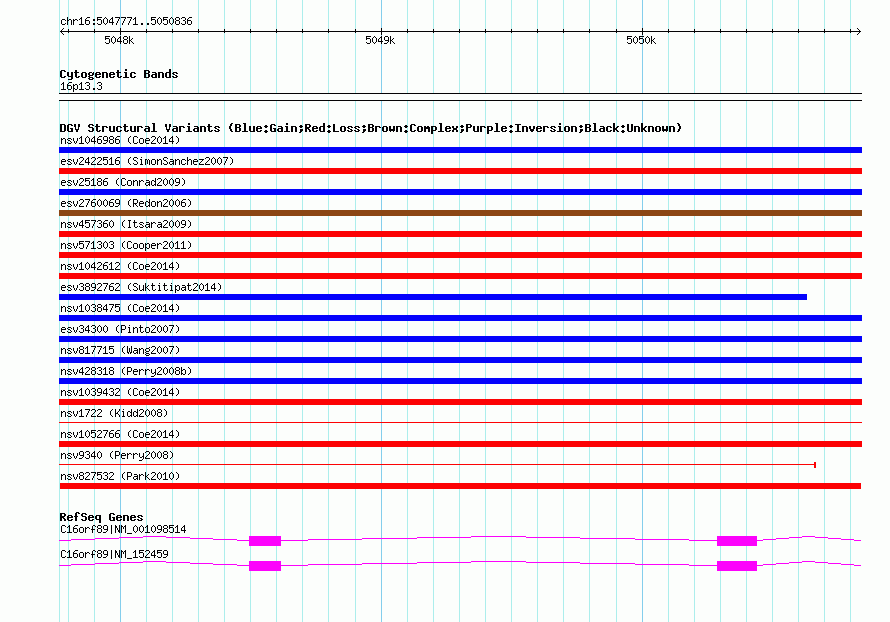Click the nsv571303 (Cooper2011) label
This screenshot has width=890, height=622.
[126, 245]
